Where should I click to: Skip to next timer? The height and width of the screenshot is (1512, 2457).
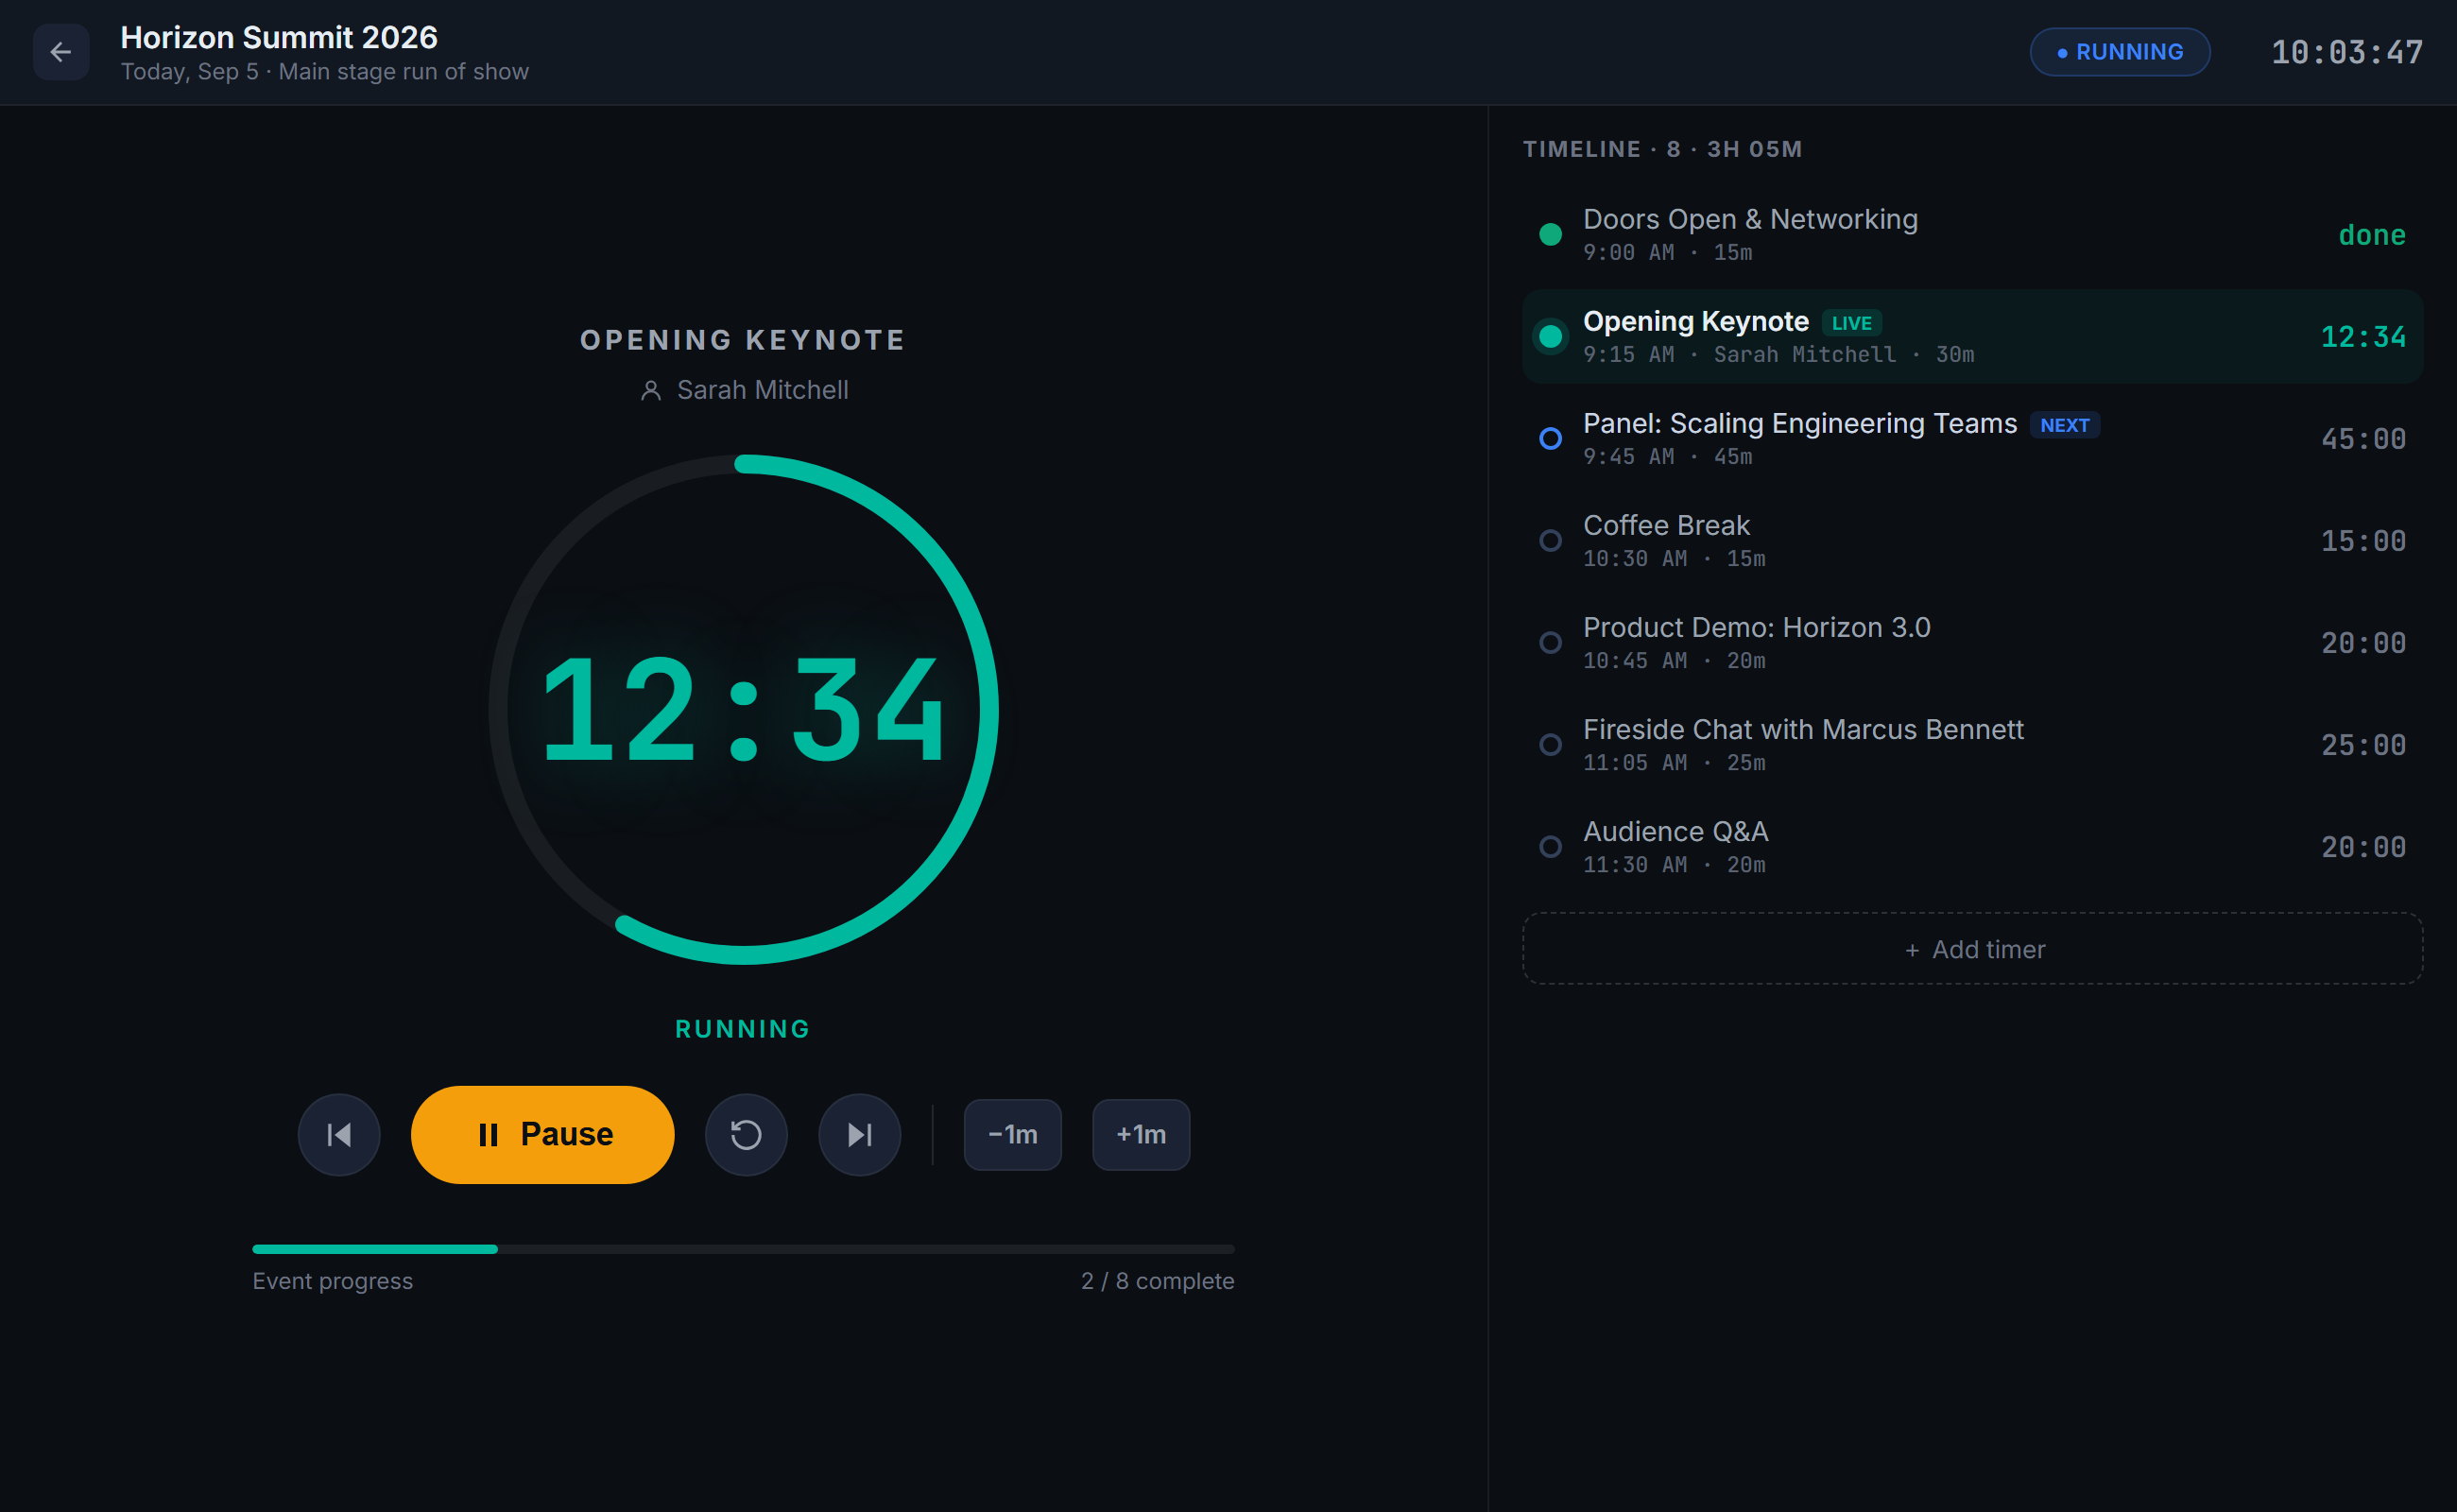coord(859,1135)
